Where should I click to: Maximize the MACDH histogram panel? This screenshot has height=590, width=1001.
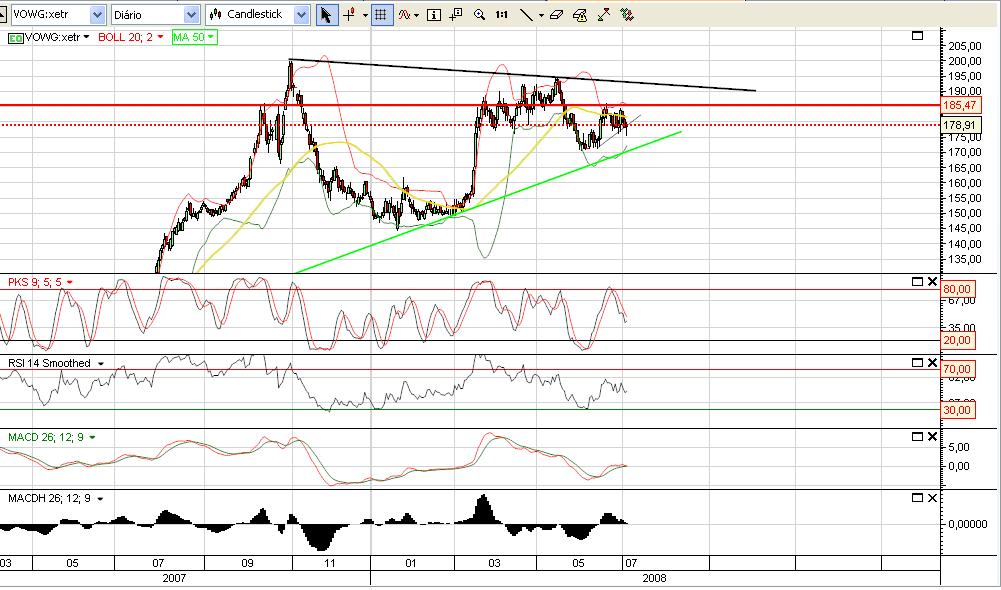917,498
